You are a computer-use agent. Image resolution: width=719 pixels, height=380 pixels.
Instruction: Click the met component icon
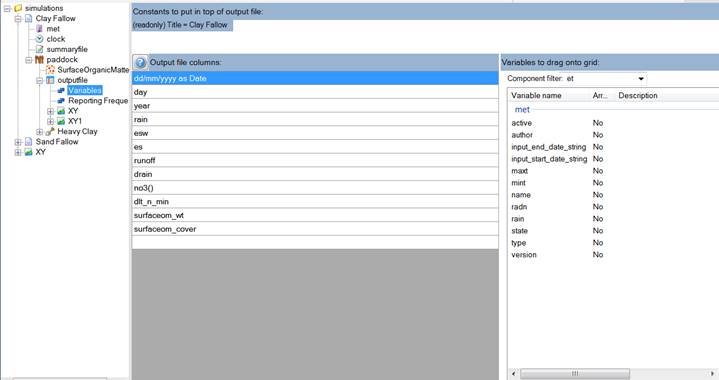pos(39,29)
